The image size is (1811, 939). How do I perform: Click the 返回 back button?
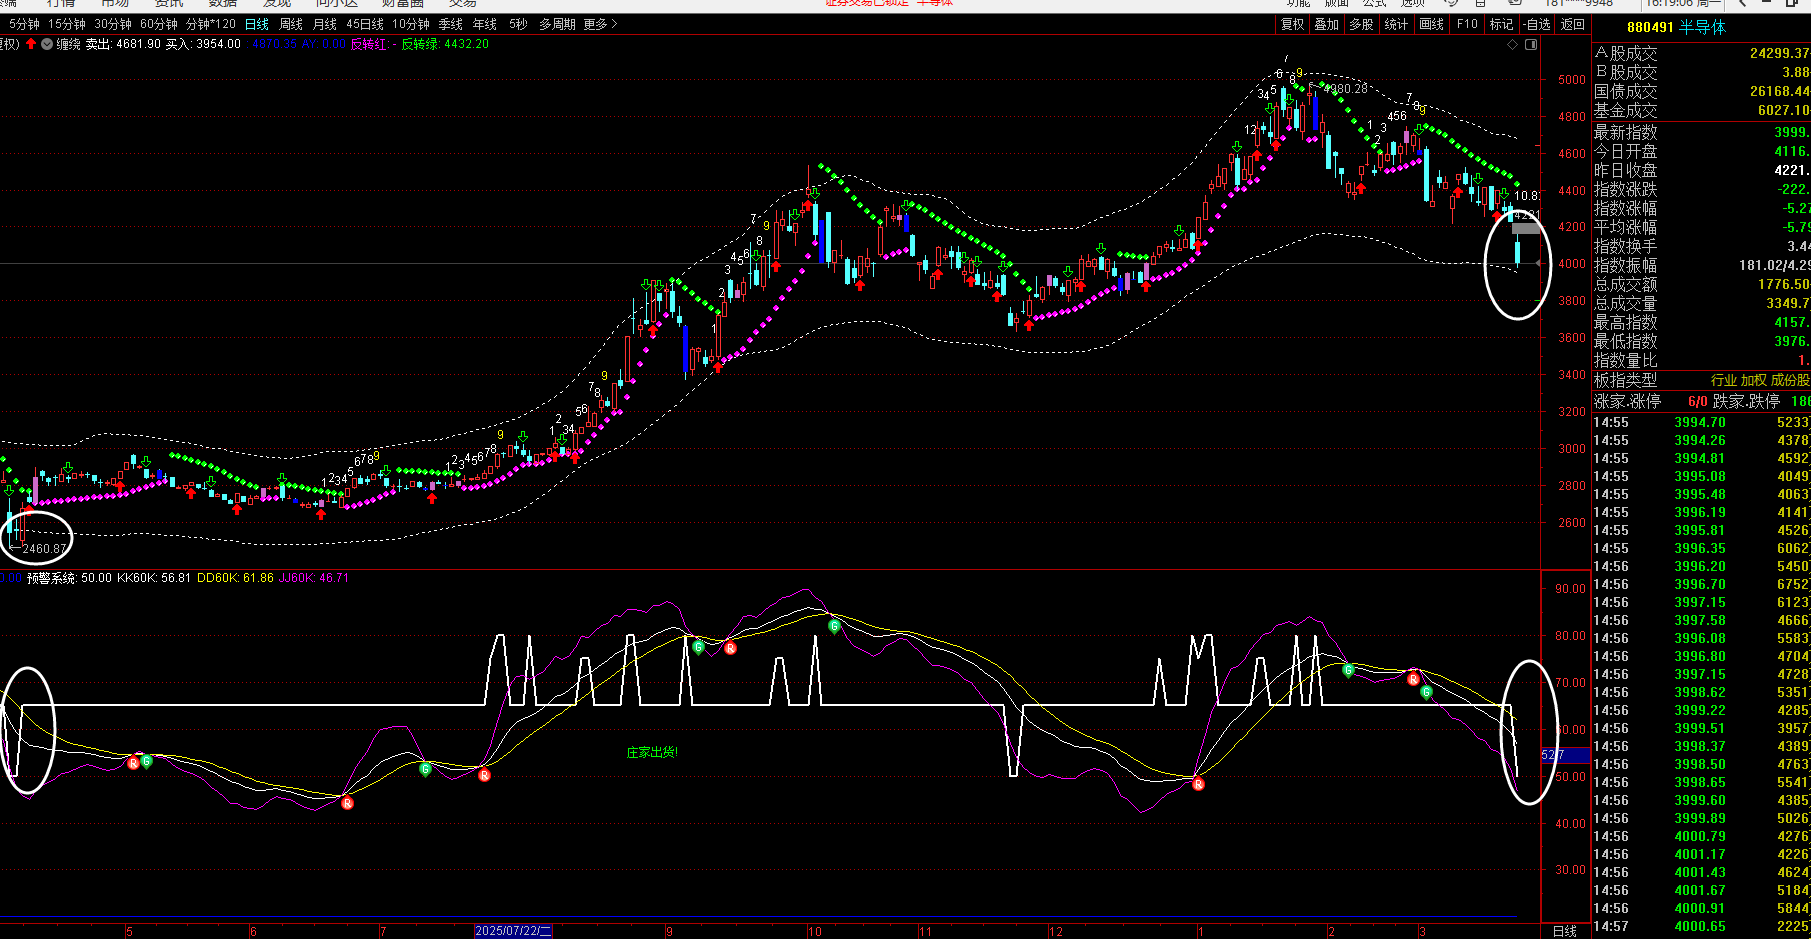(1573, 24)
